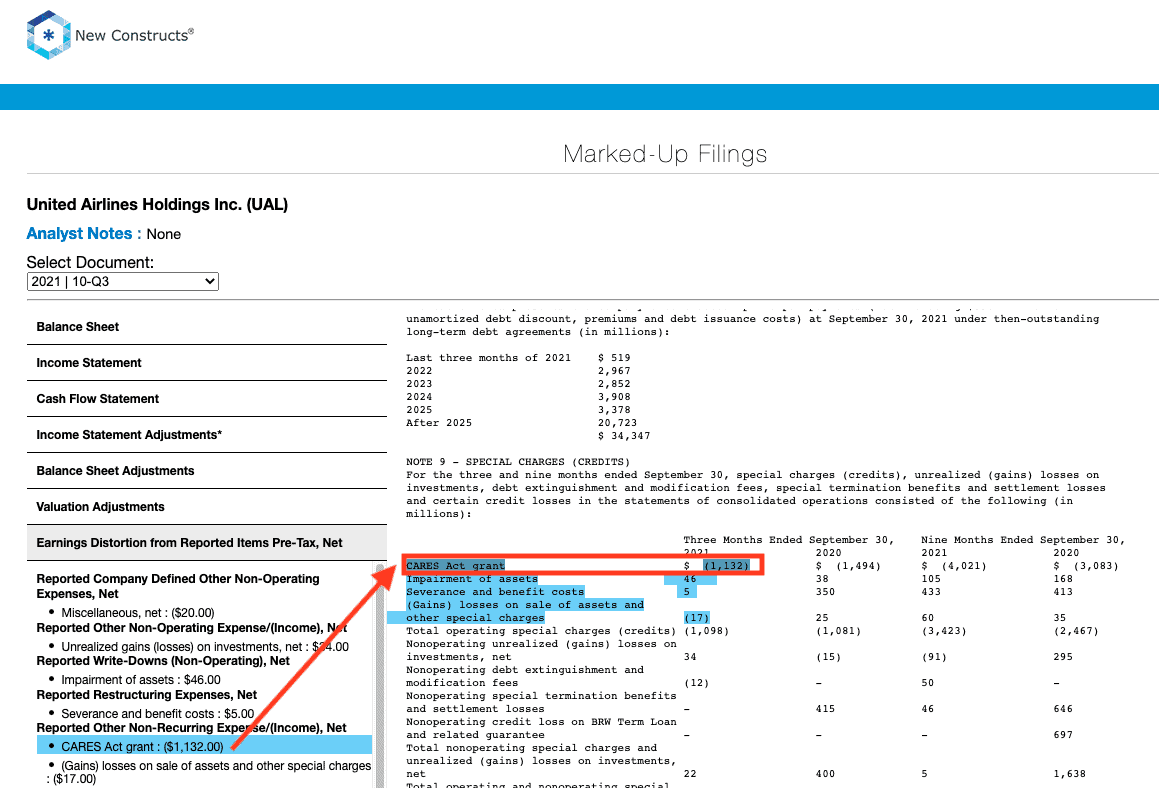Viewport: 1159px width, 788px height.
Task: Click the NOTE 9 - SPECIAL CHARGES (CREDITS) heading
Action: (518, 462)
